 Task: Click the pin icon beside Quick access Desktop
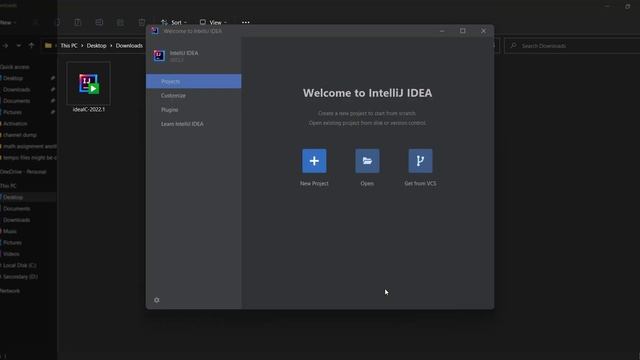click(53, 78)
